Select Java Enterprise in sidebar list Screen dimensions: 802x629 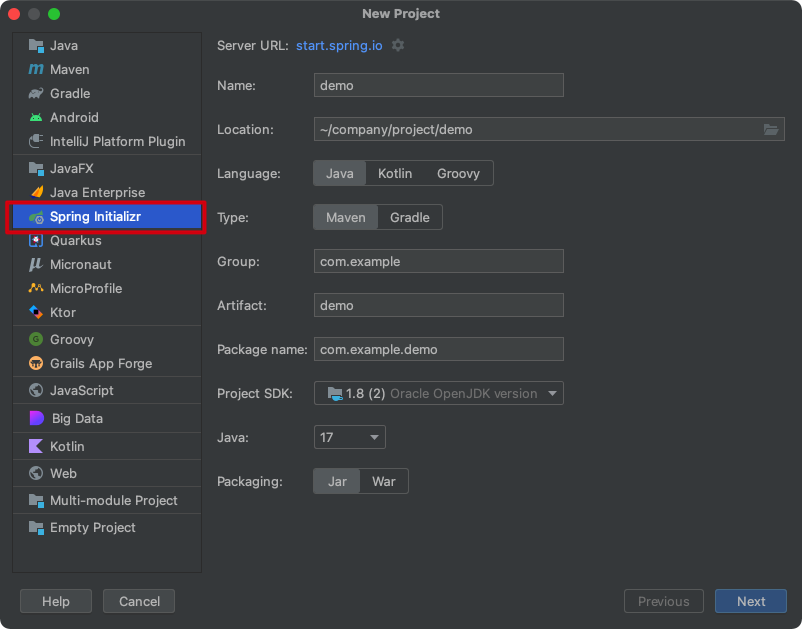click(107, 192)
